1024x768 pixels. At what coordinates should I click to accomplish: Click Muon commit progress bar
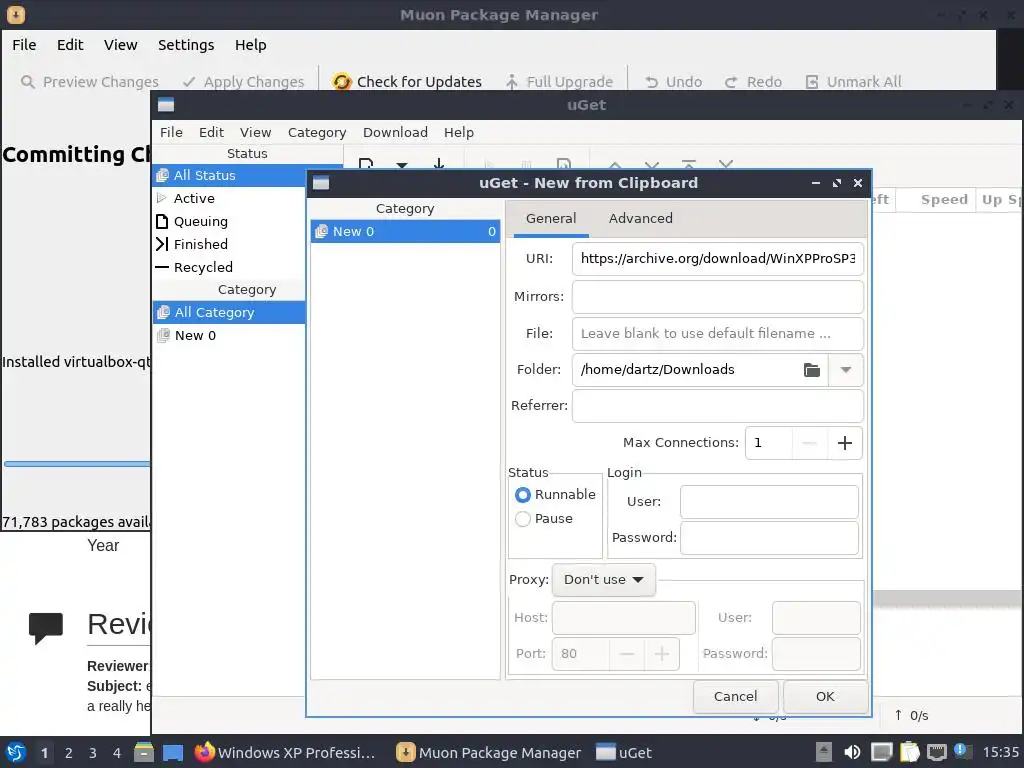click(77, 464)
